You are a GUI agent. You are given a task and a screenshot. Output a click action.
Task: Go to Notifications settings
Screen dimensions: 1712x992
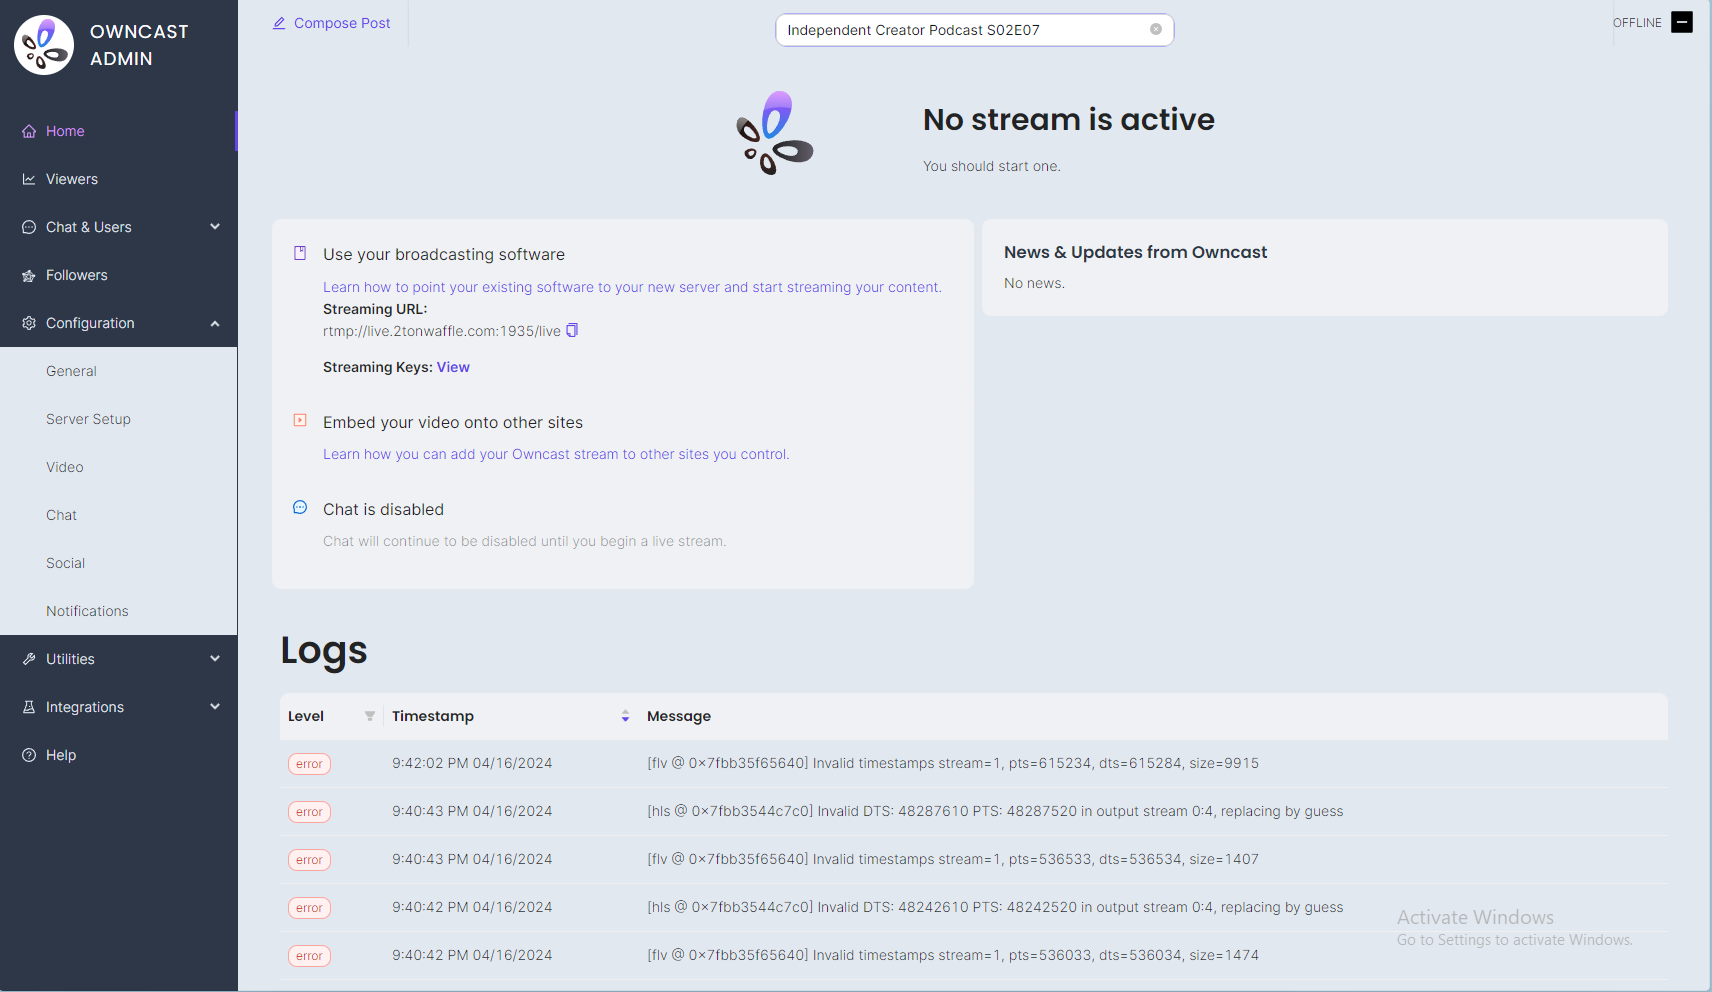tap(87, 610)
